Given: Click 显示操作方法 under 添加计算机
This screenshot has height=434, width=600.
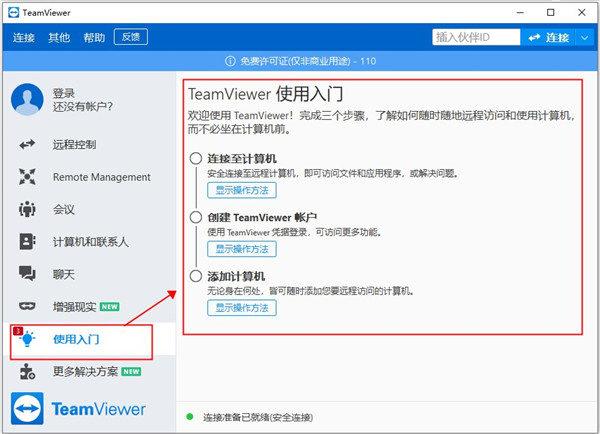Looking at the screenshot, I should click(242, 308).
